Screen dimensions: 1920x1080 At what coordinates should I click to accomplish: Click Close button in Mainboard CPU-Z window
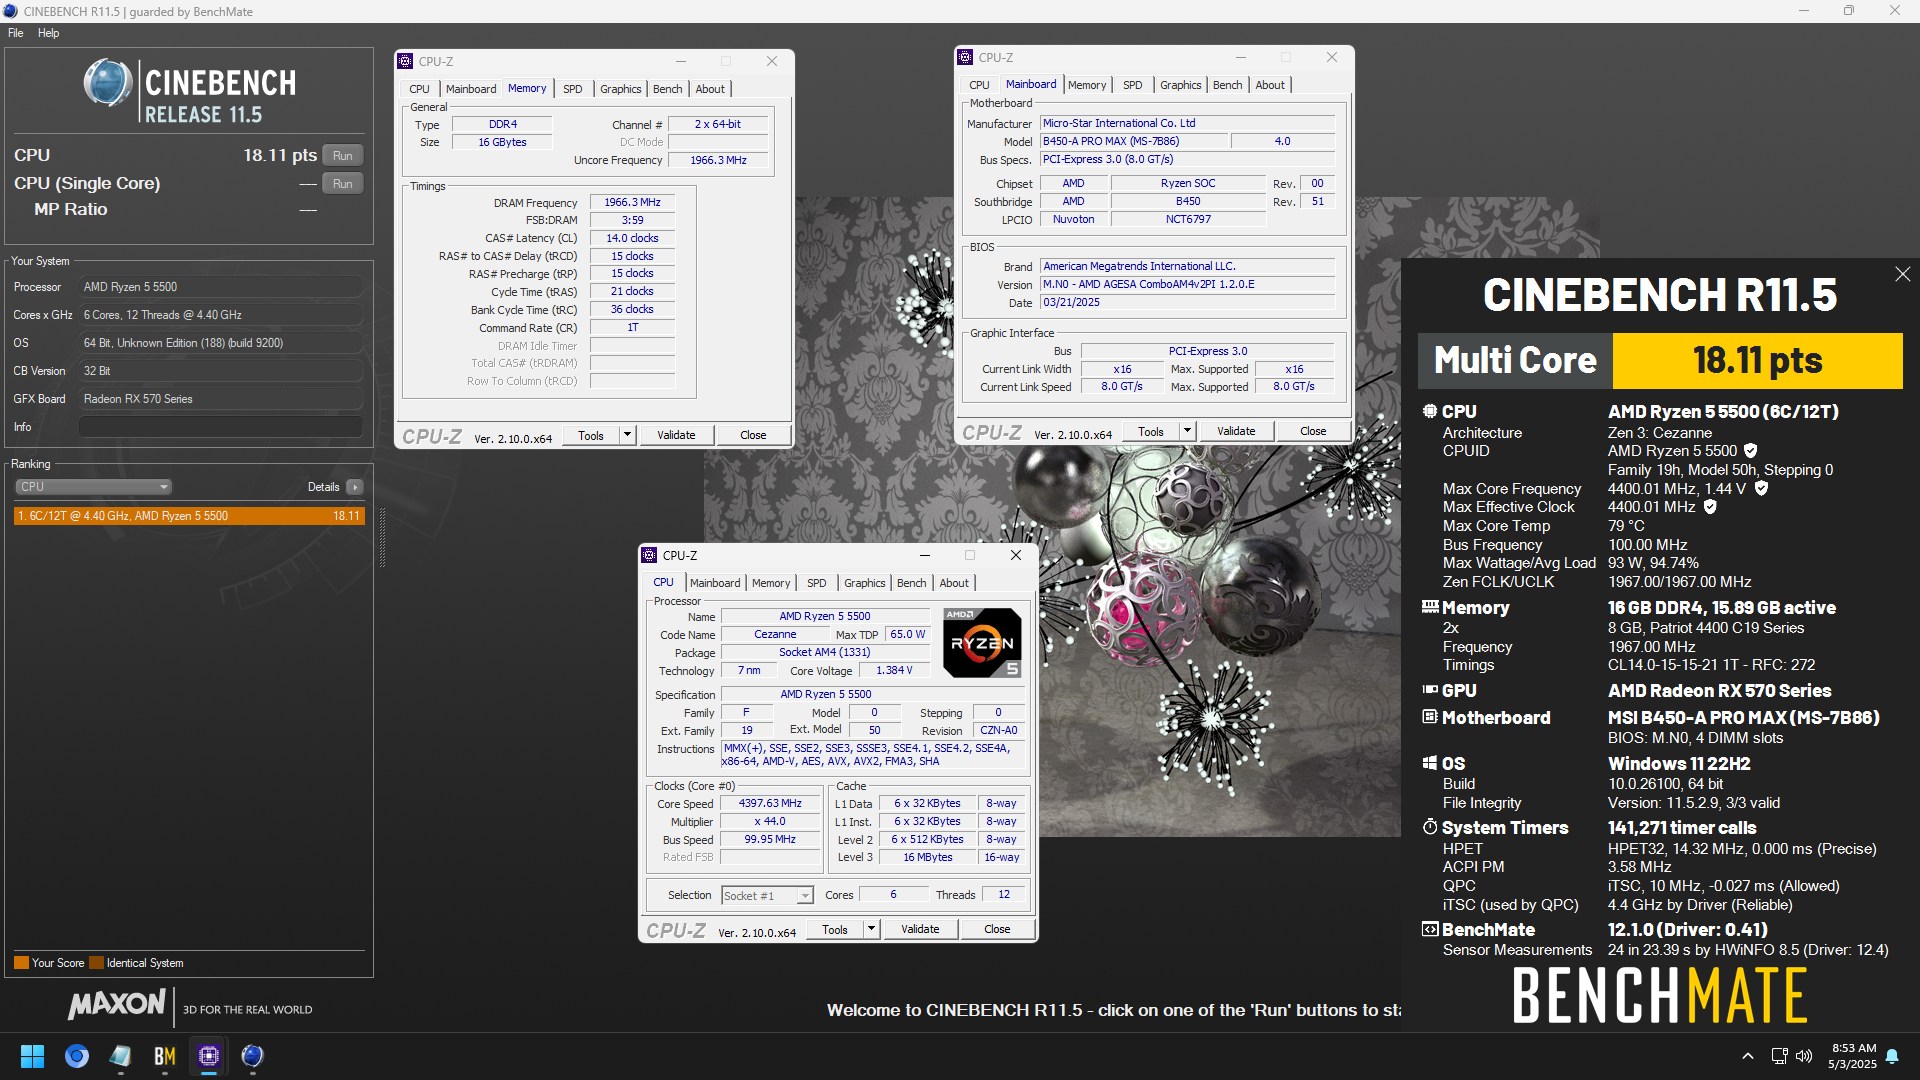pos(1313,431)
